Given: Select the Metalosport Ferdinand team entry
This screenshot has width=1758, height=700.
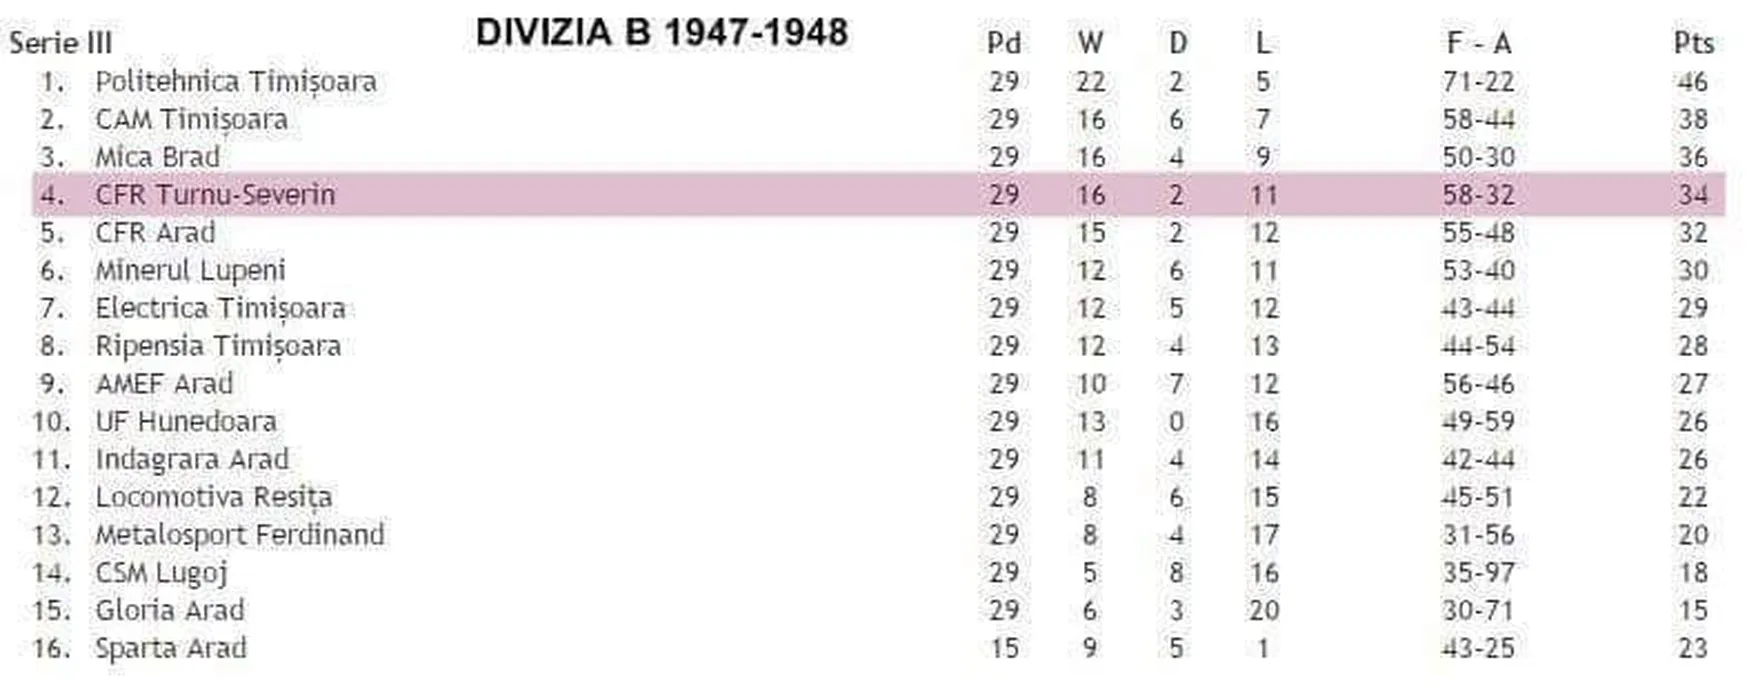Looking at the screenshot, I should 240,535.
